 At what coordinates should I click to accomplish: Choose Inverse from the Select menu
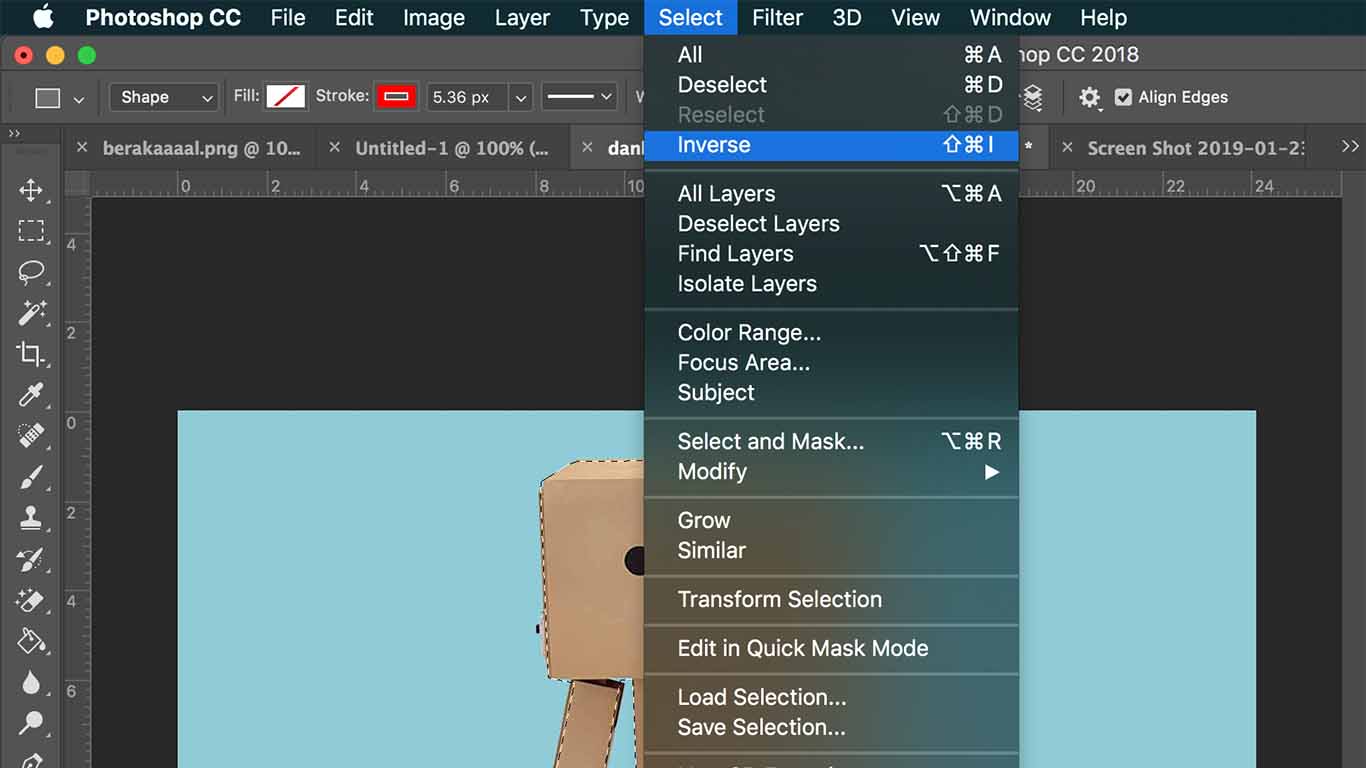[713, 145]
